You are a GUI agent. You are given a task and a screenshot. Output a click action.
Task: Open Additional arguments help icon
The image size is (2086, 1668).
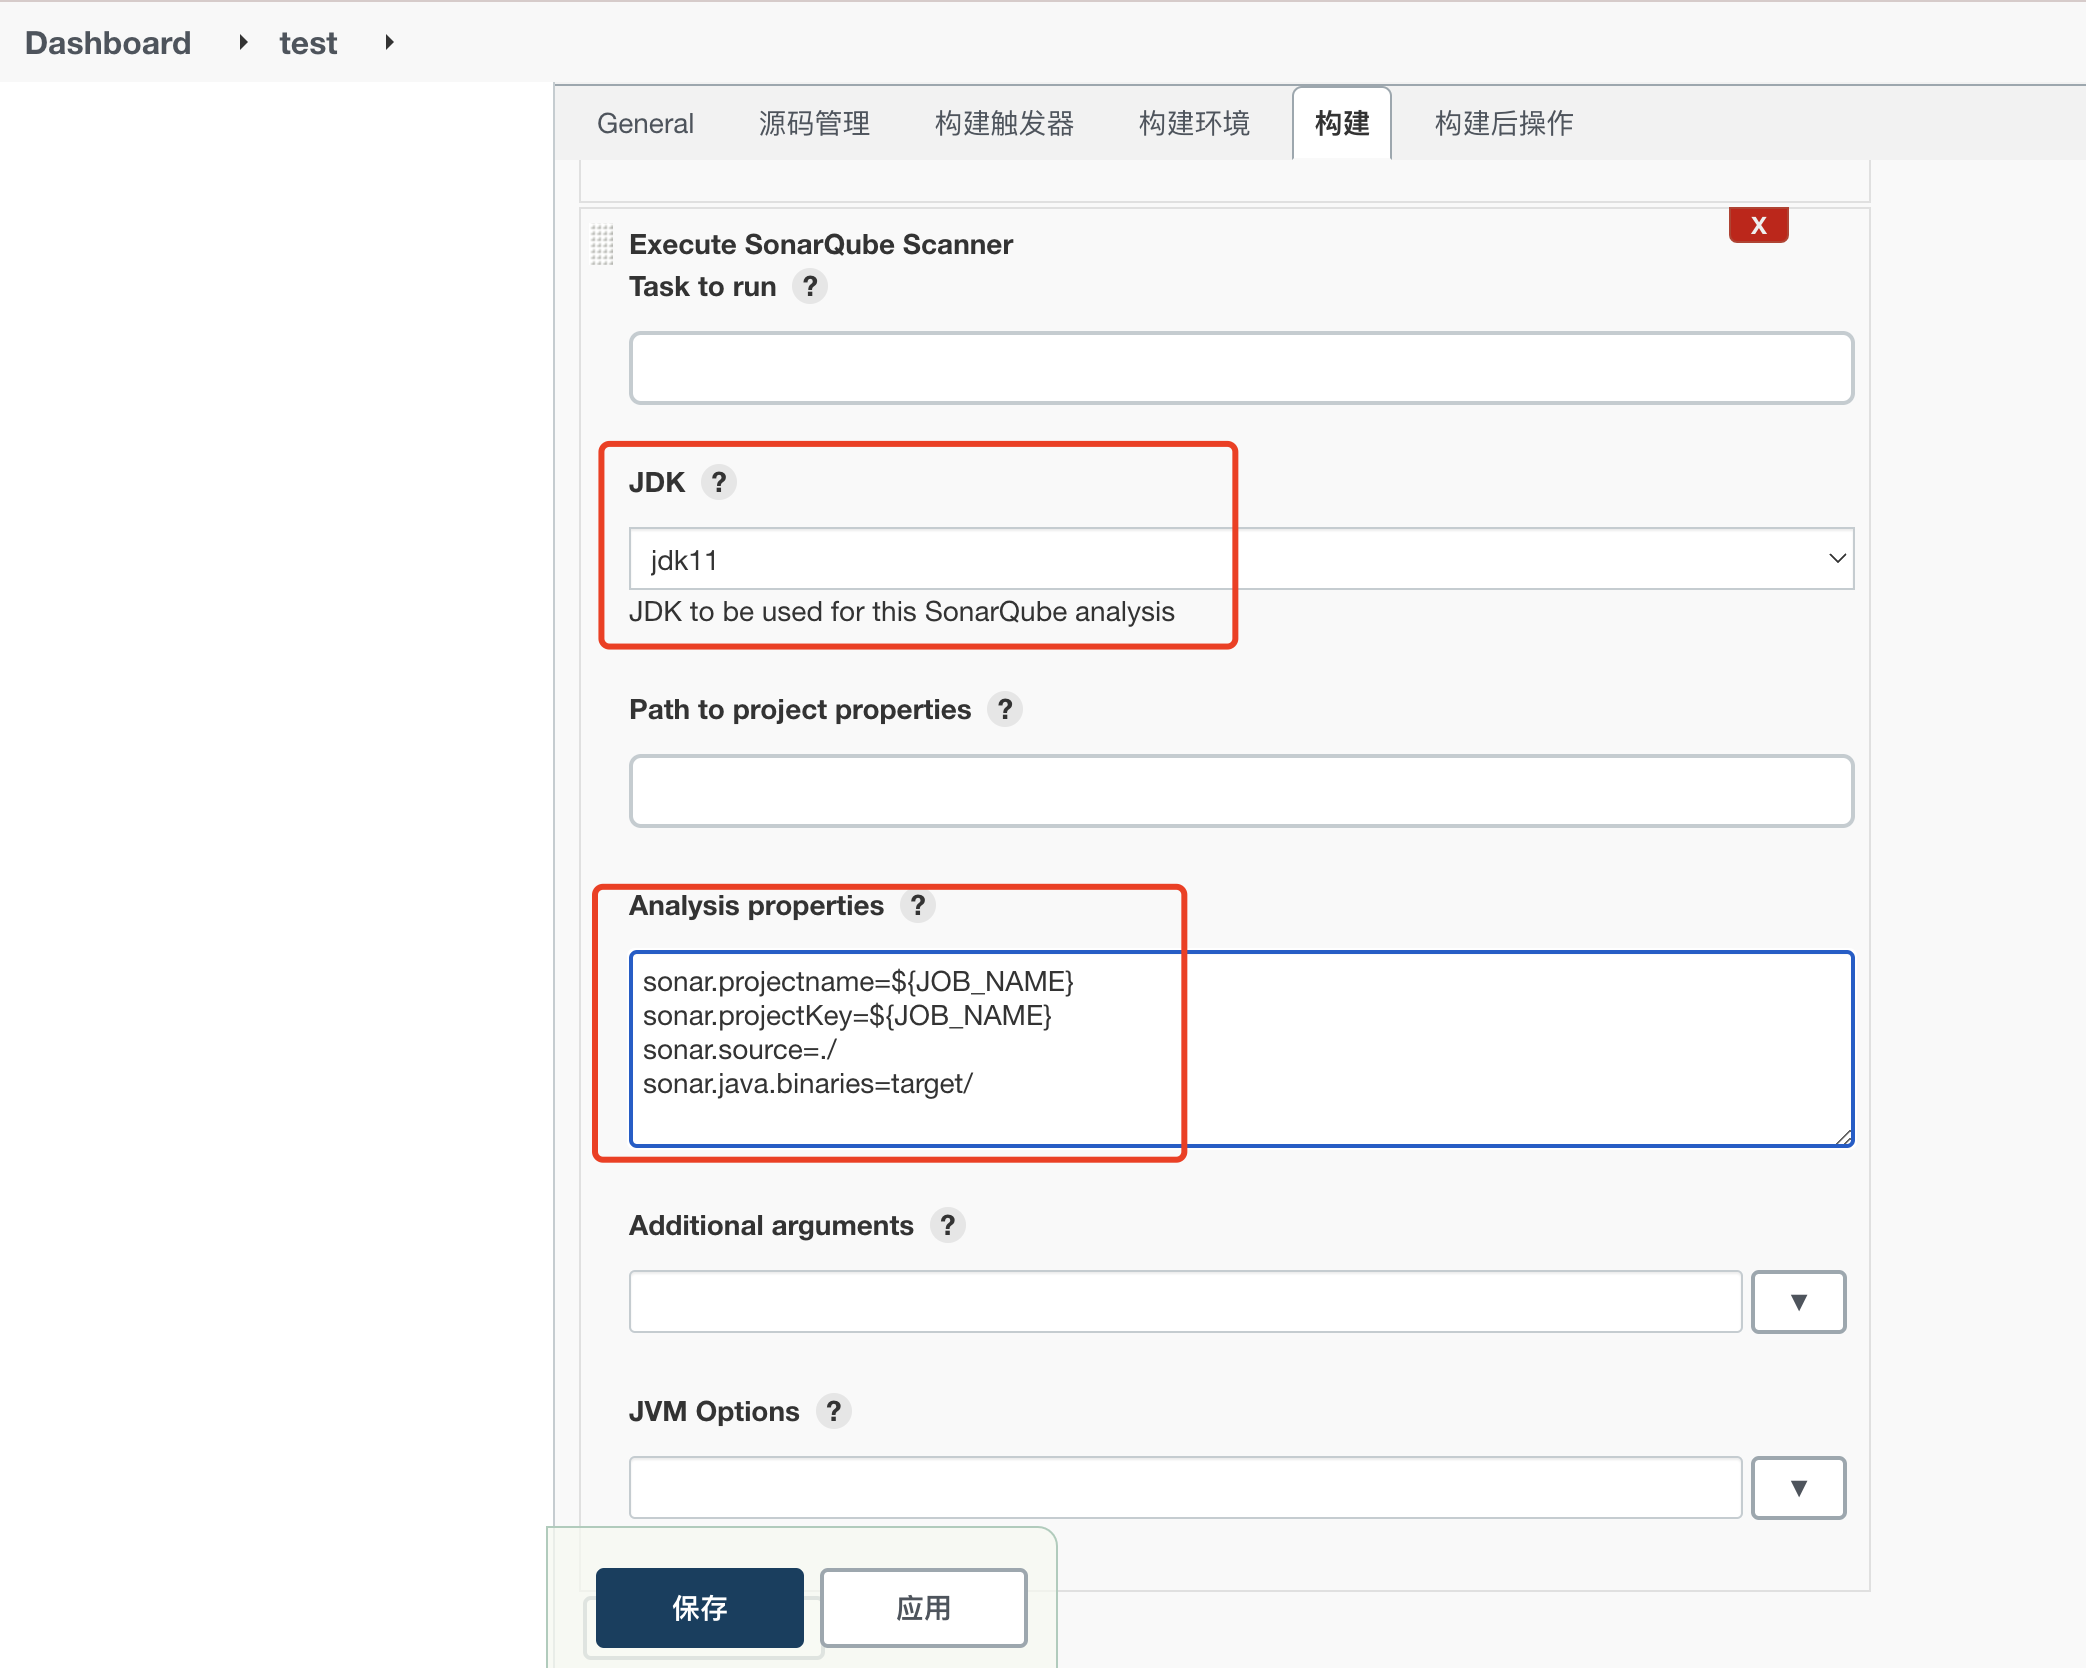coord(947,1226)
